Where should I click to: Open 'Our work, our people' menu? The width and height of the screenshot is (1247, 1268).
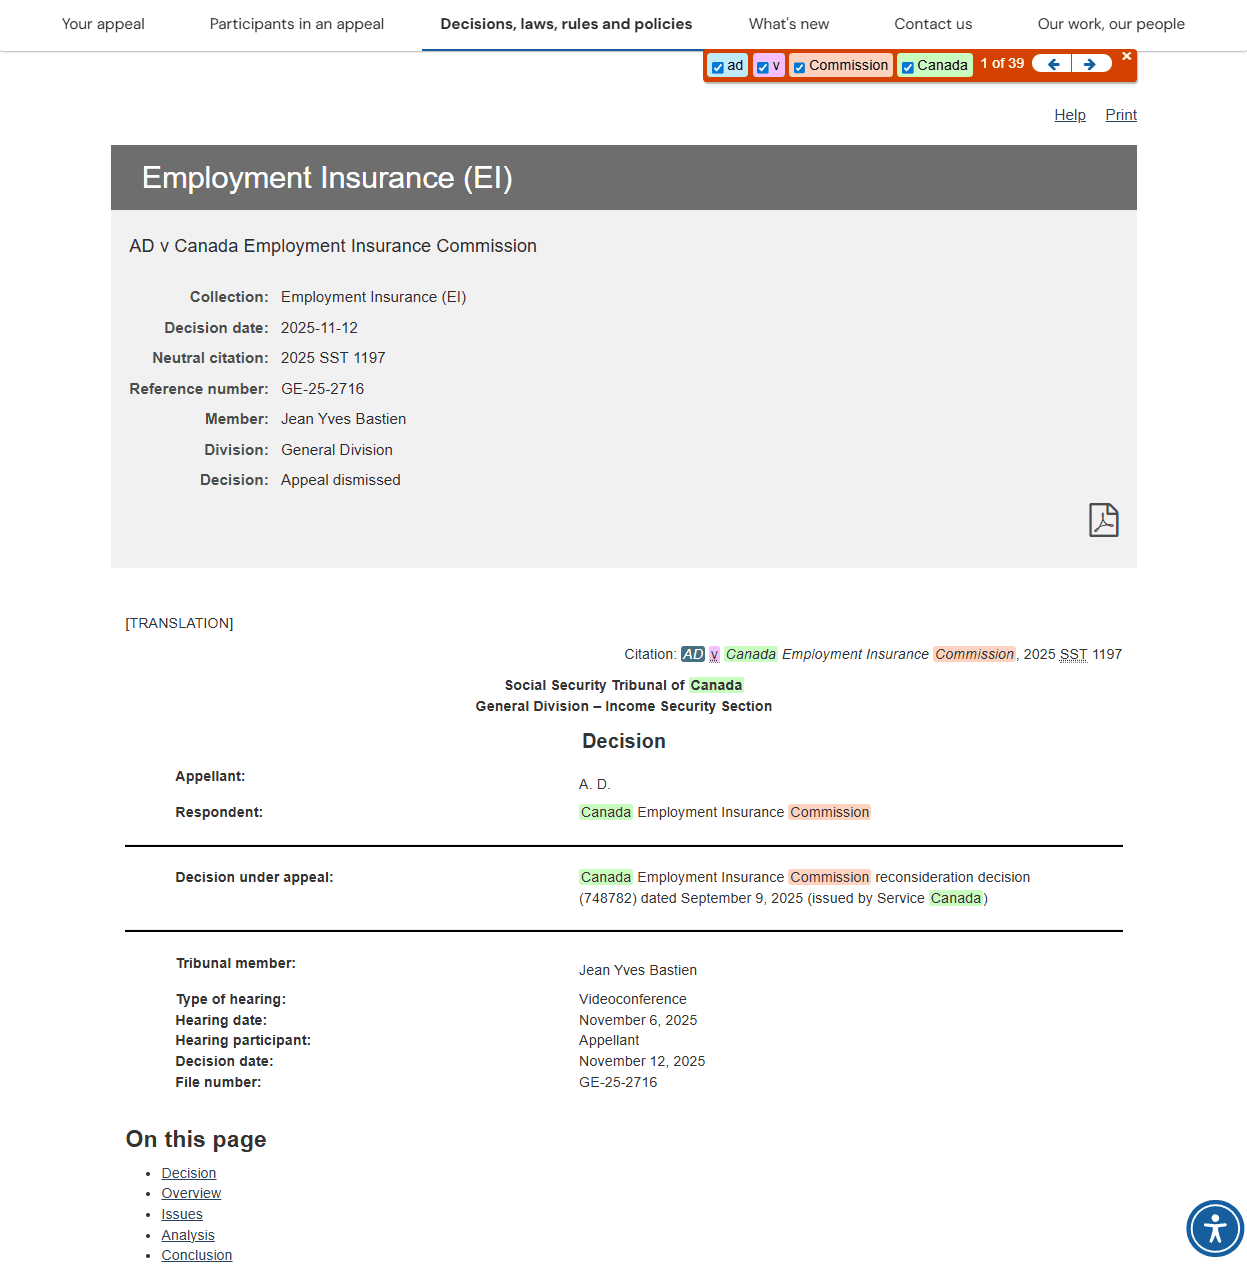pos(1111,24)
